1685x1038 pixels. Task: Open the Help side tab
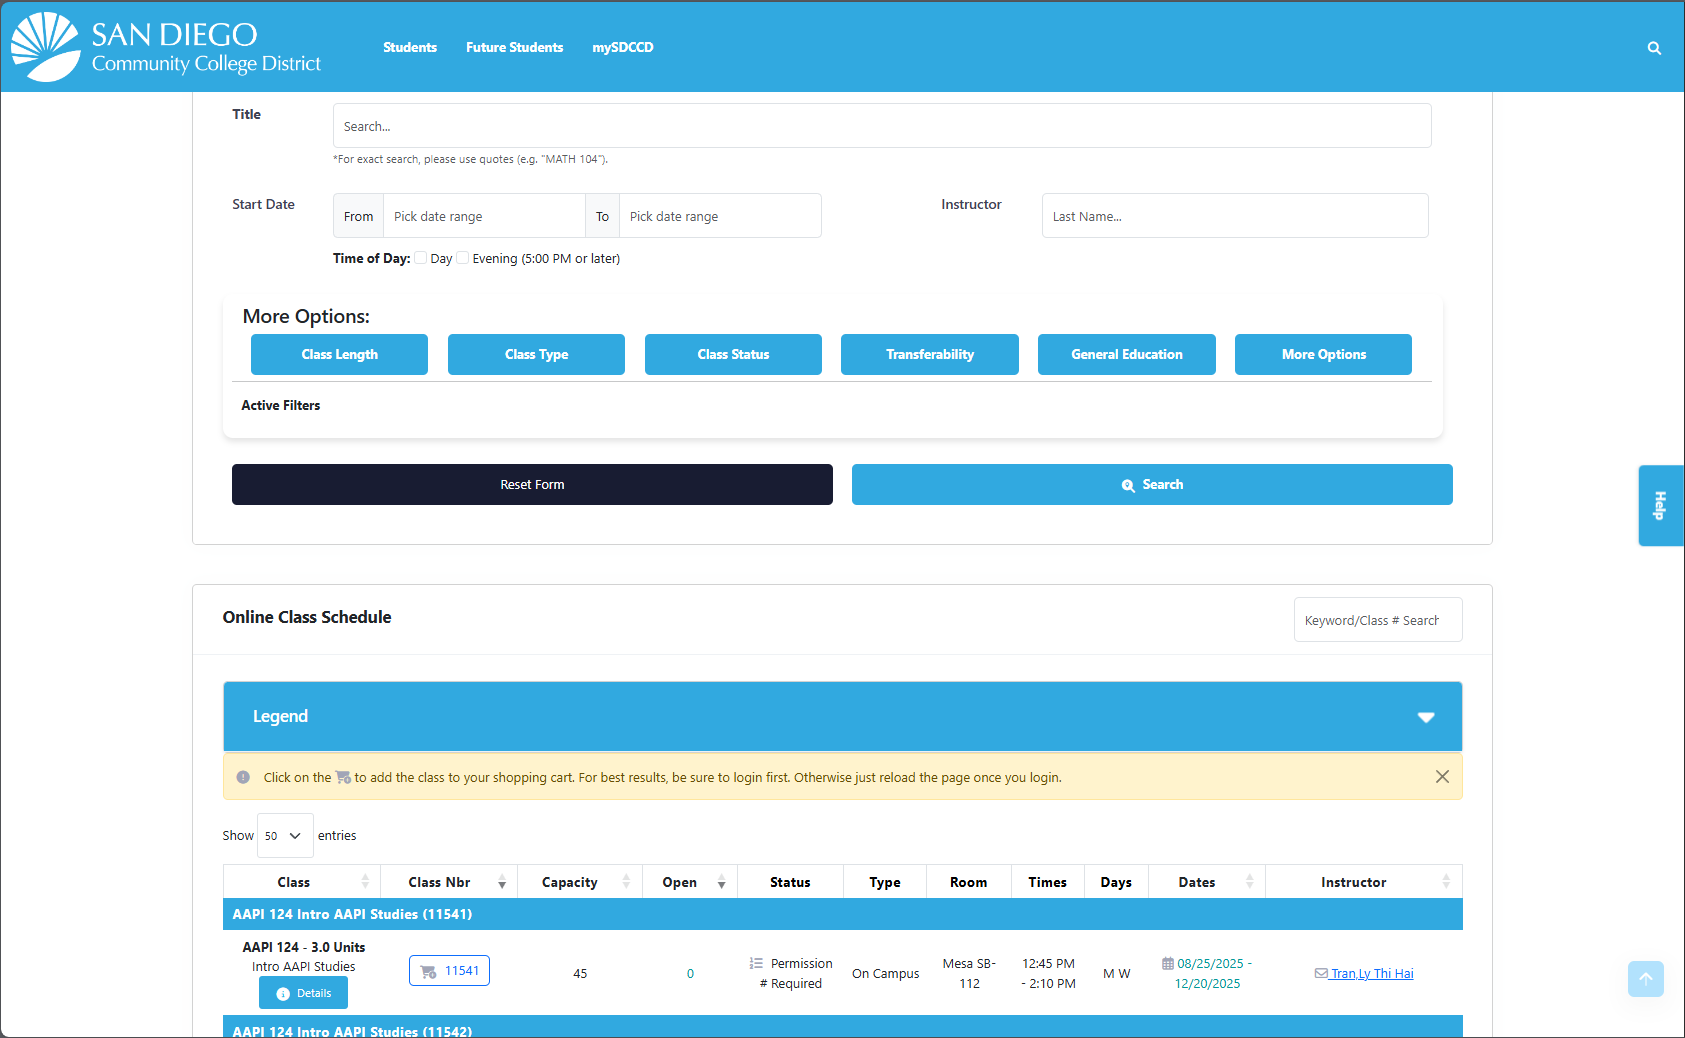[1660, 505]
